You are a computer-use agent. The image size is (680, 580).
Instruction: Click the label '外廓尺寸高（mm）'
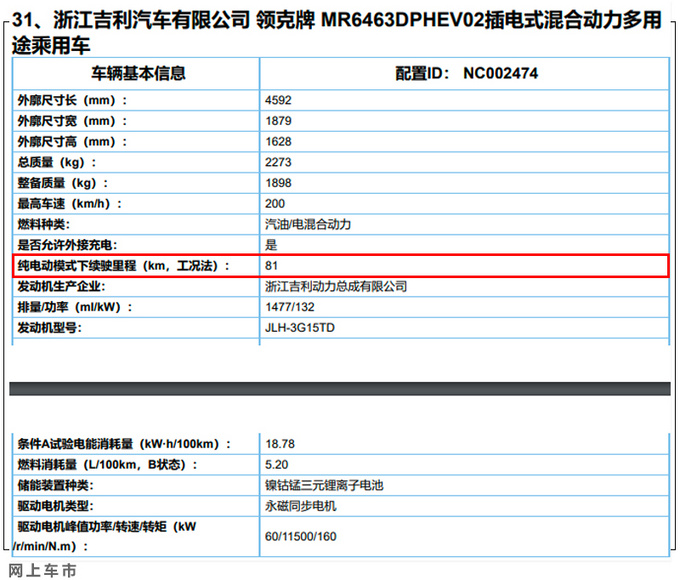[72, 142]
